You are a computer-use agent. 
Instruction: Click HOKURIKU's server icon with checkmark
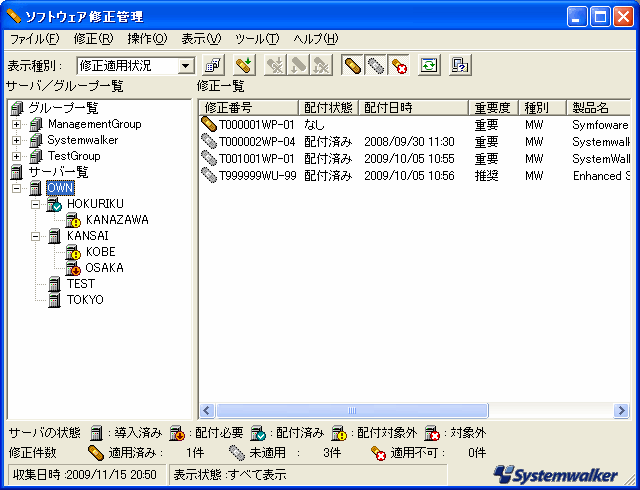point(54,204)
